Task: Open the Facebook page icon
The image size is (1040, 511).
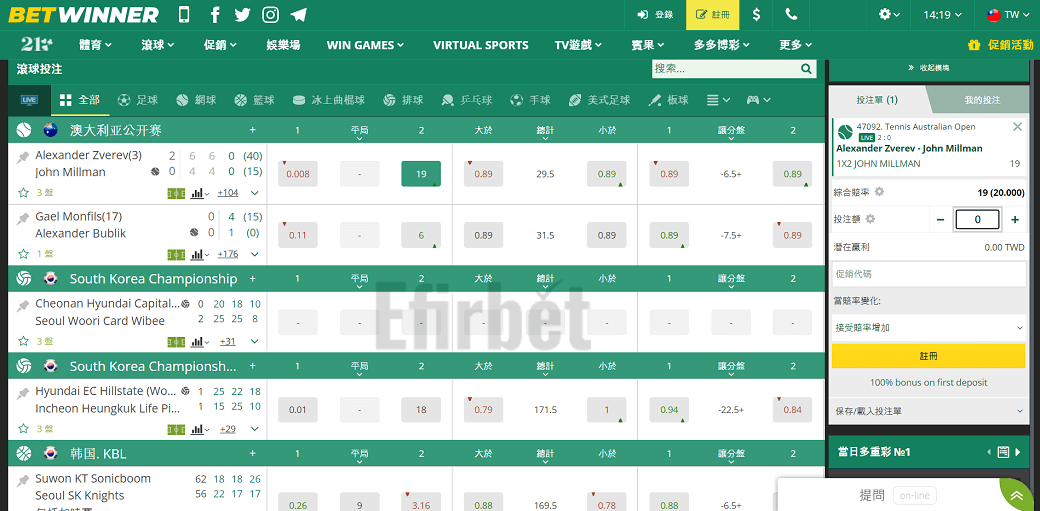Action: point(214,15)
